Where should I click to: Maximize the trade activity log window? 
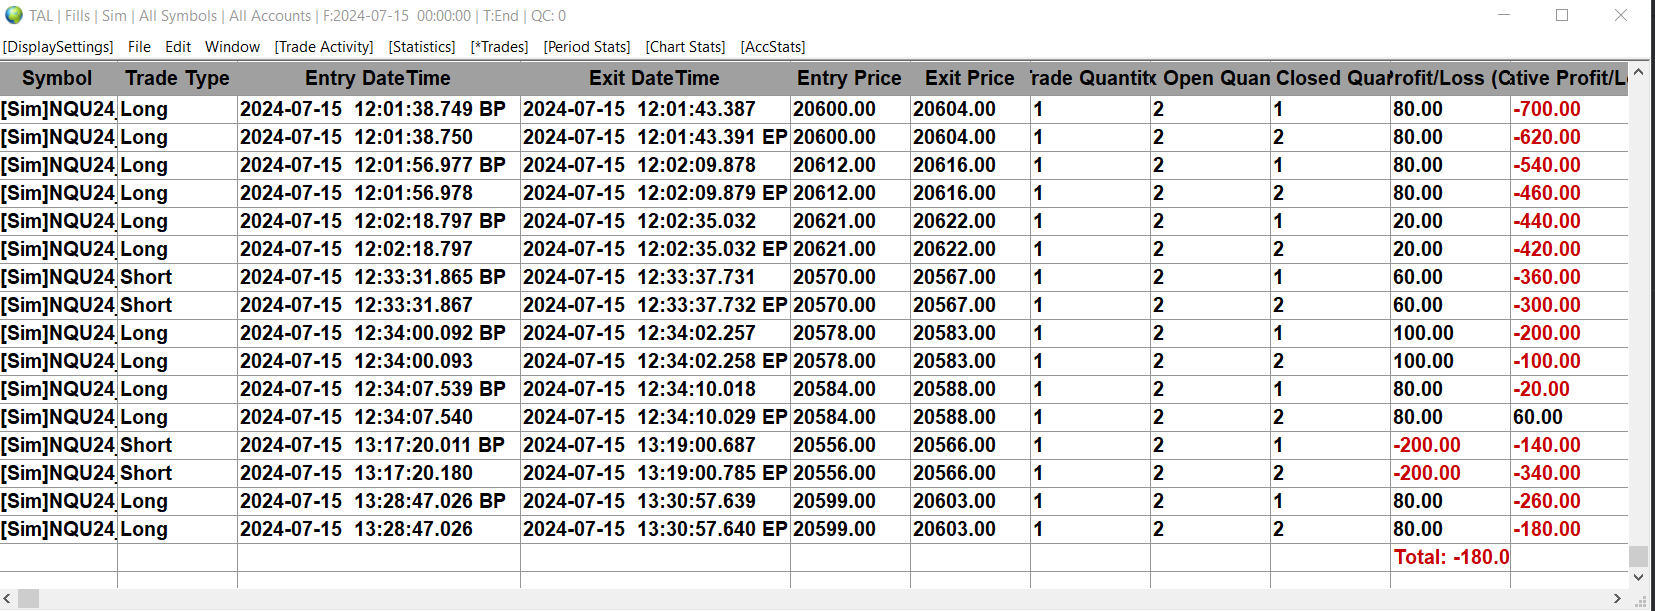point(1562,15)
